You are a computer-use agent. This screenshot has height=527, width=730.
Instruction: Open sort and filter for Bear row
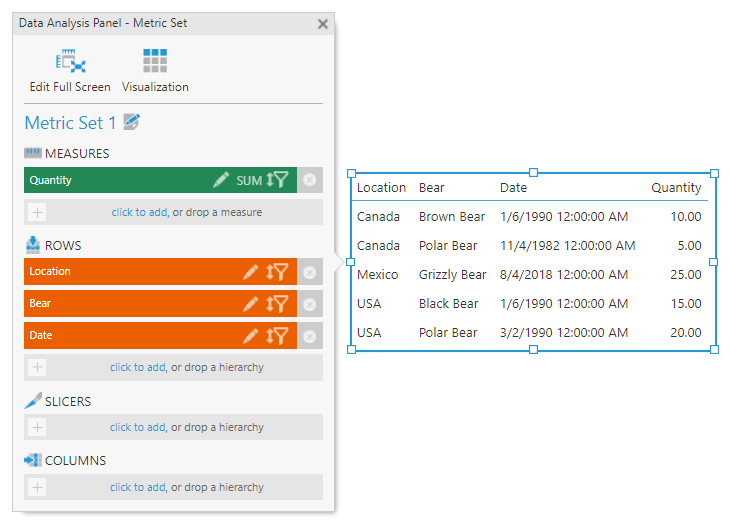point(277,304)
